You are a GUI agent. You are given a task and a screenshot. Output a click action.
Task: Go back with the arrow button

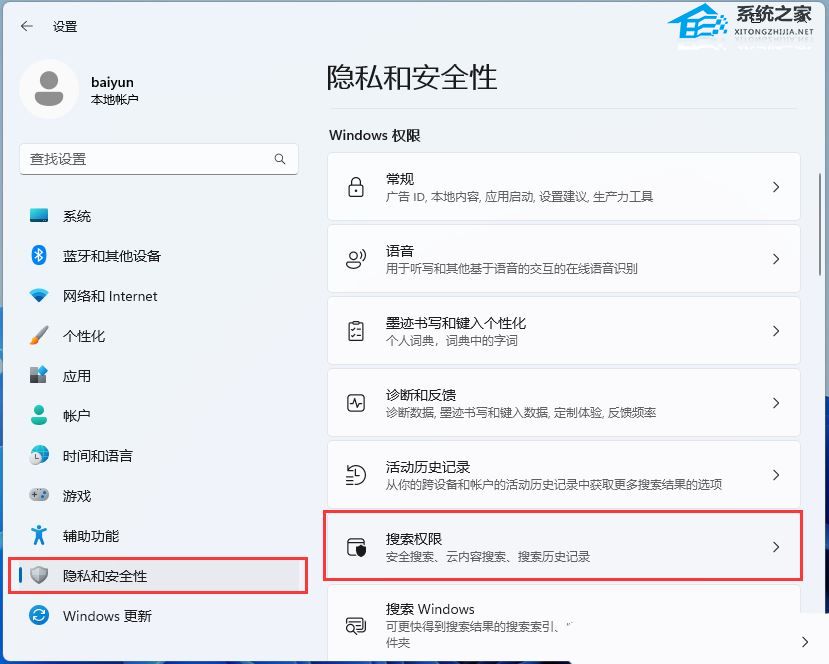(27, 26)
